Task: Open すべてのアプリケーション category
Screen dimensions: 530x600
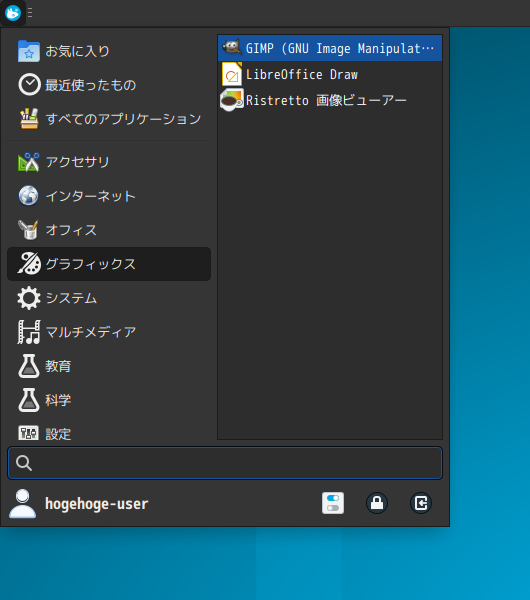Action: (x=109, y=119)
